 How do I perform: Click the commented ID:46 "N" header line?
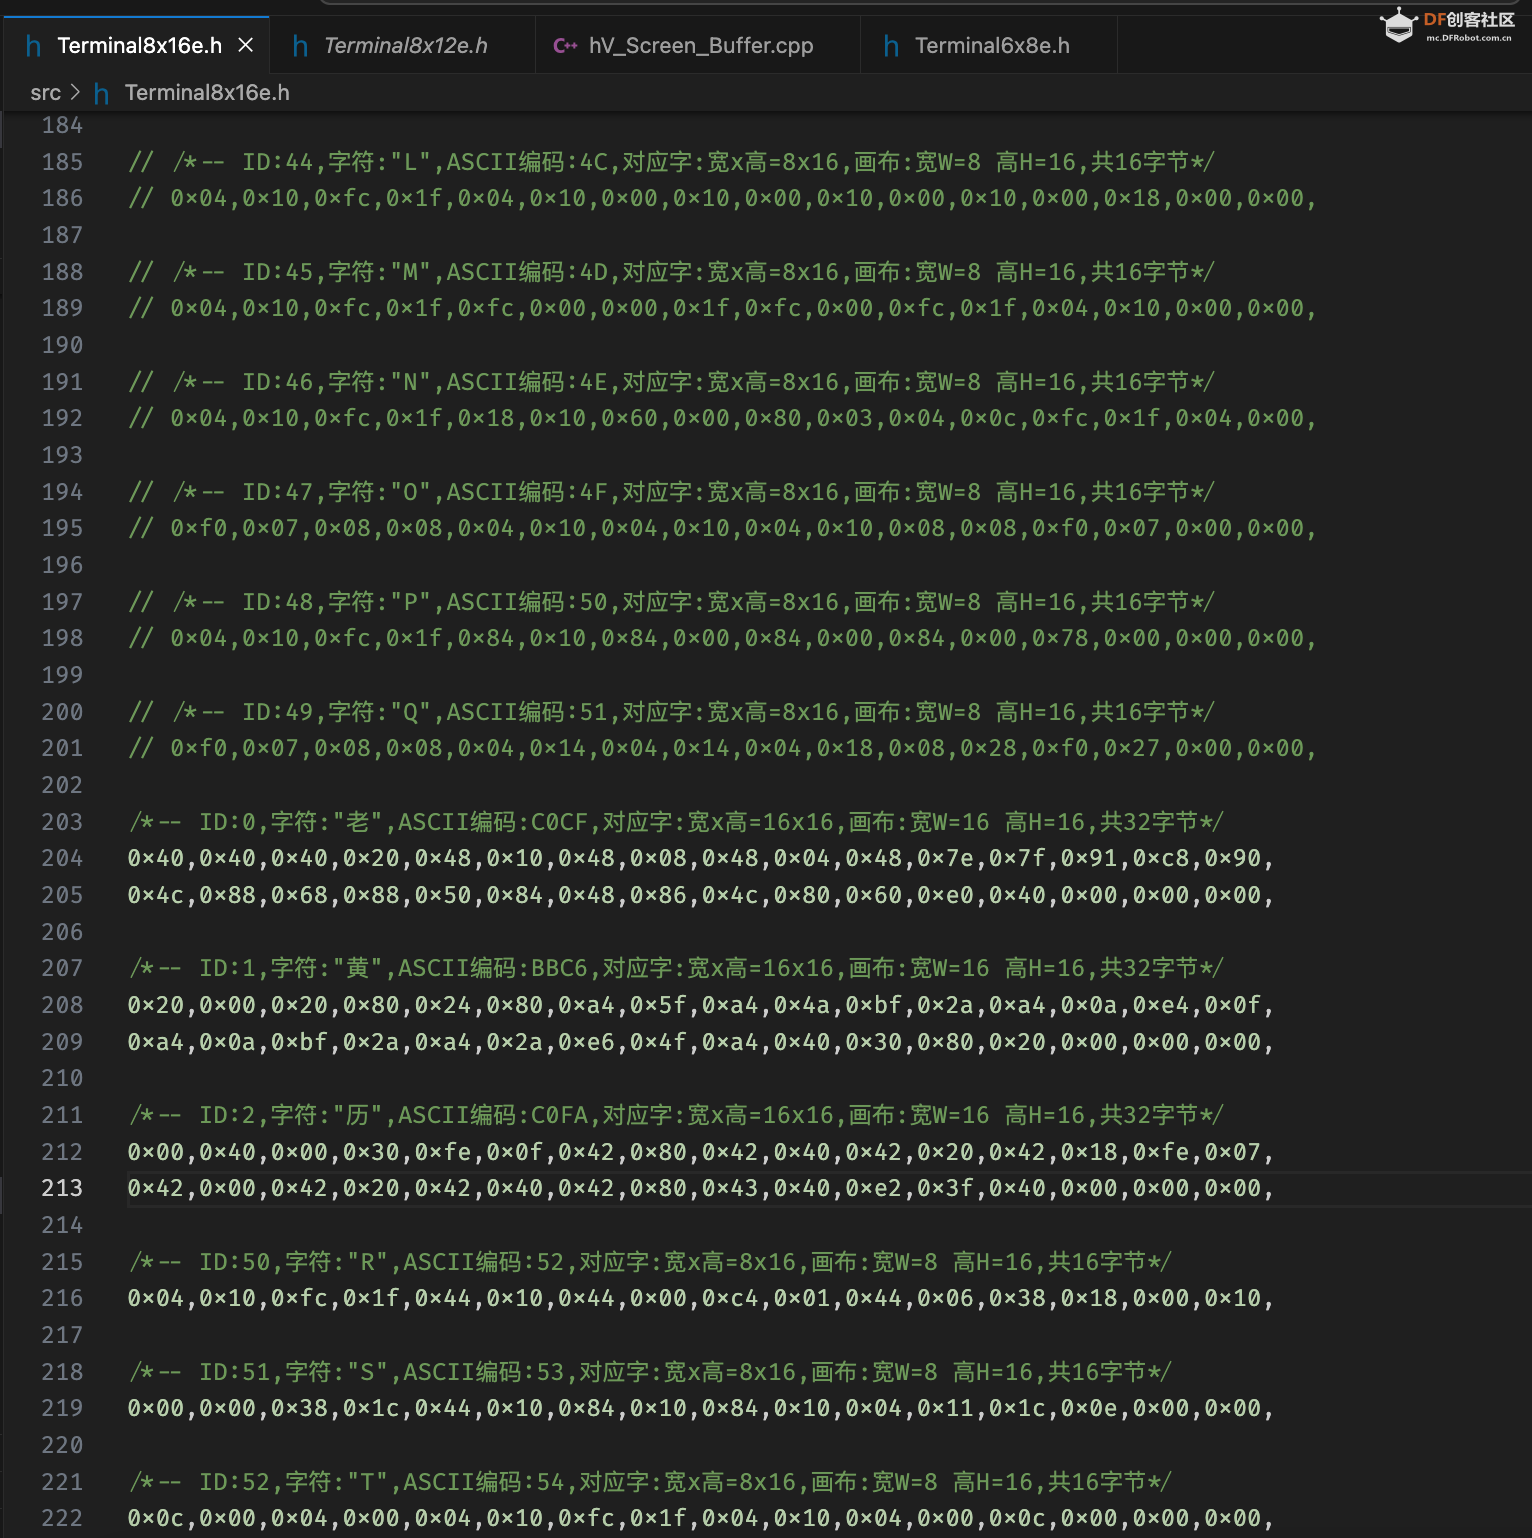(x=671, y=382)
